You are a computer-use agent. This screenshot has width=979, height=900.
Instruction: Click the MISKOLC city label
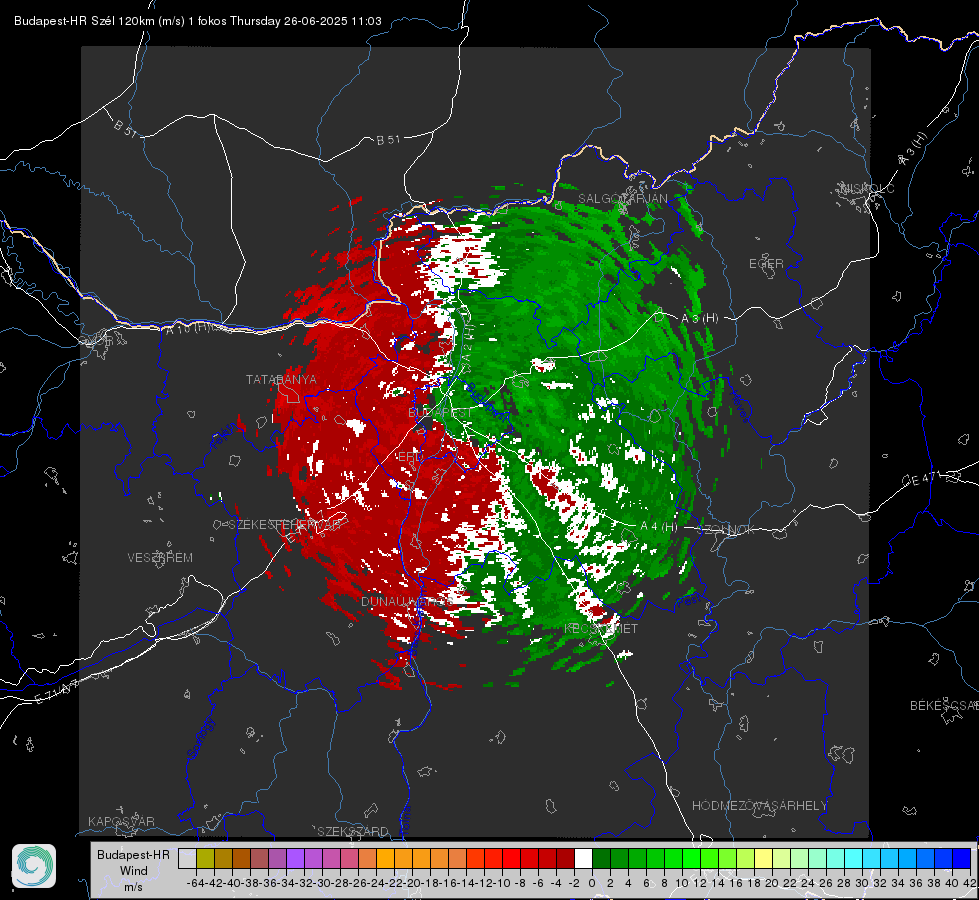click(867, 188)
